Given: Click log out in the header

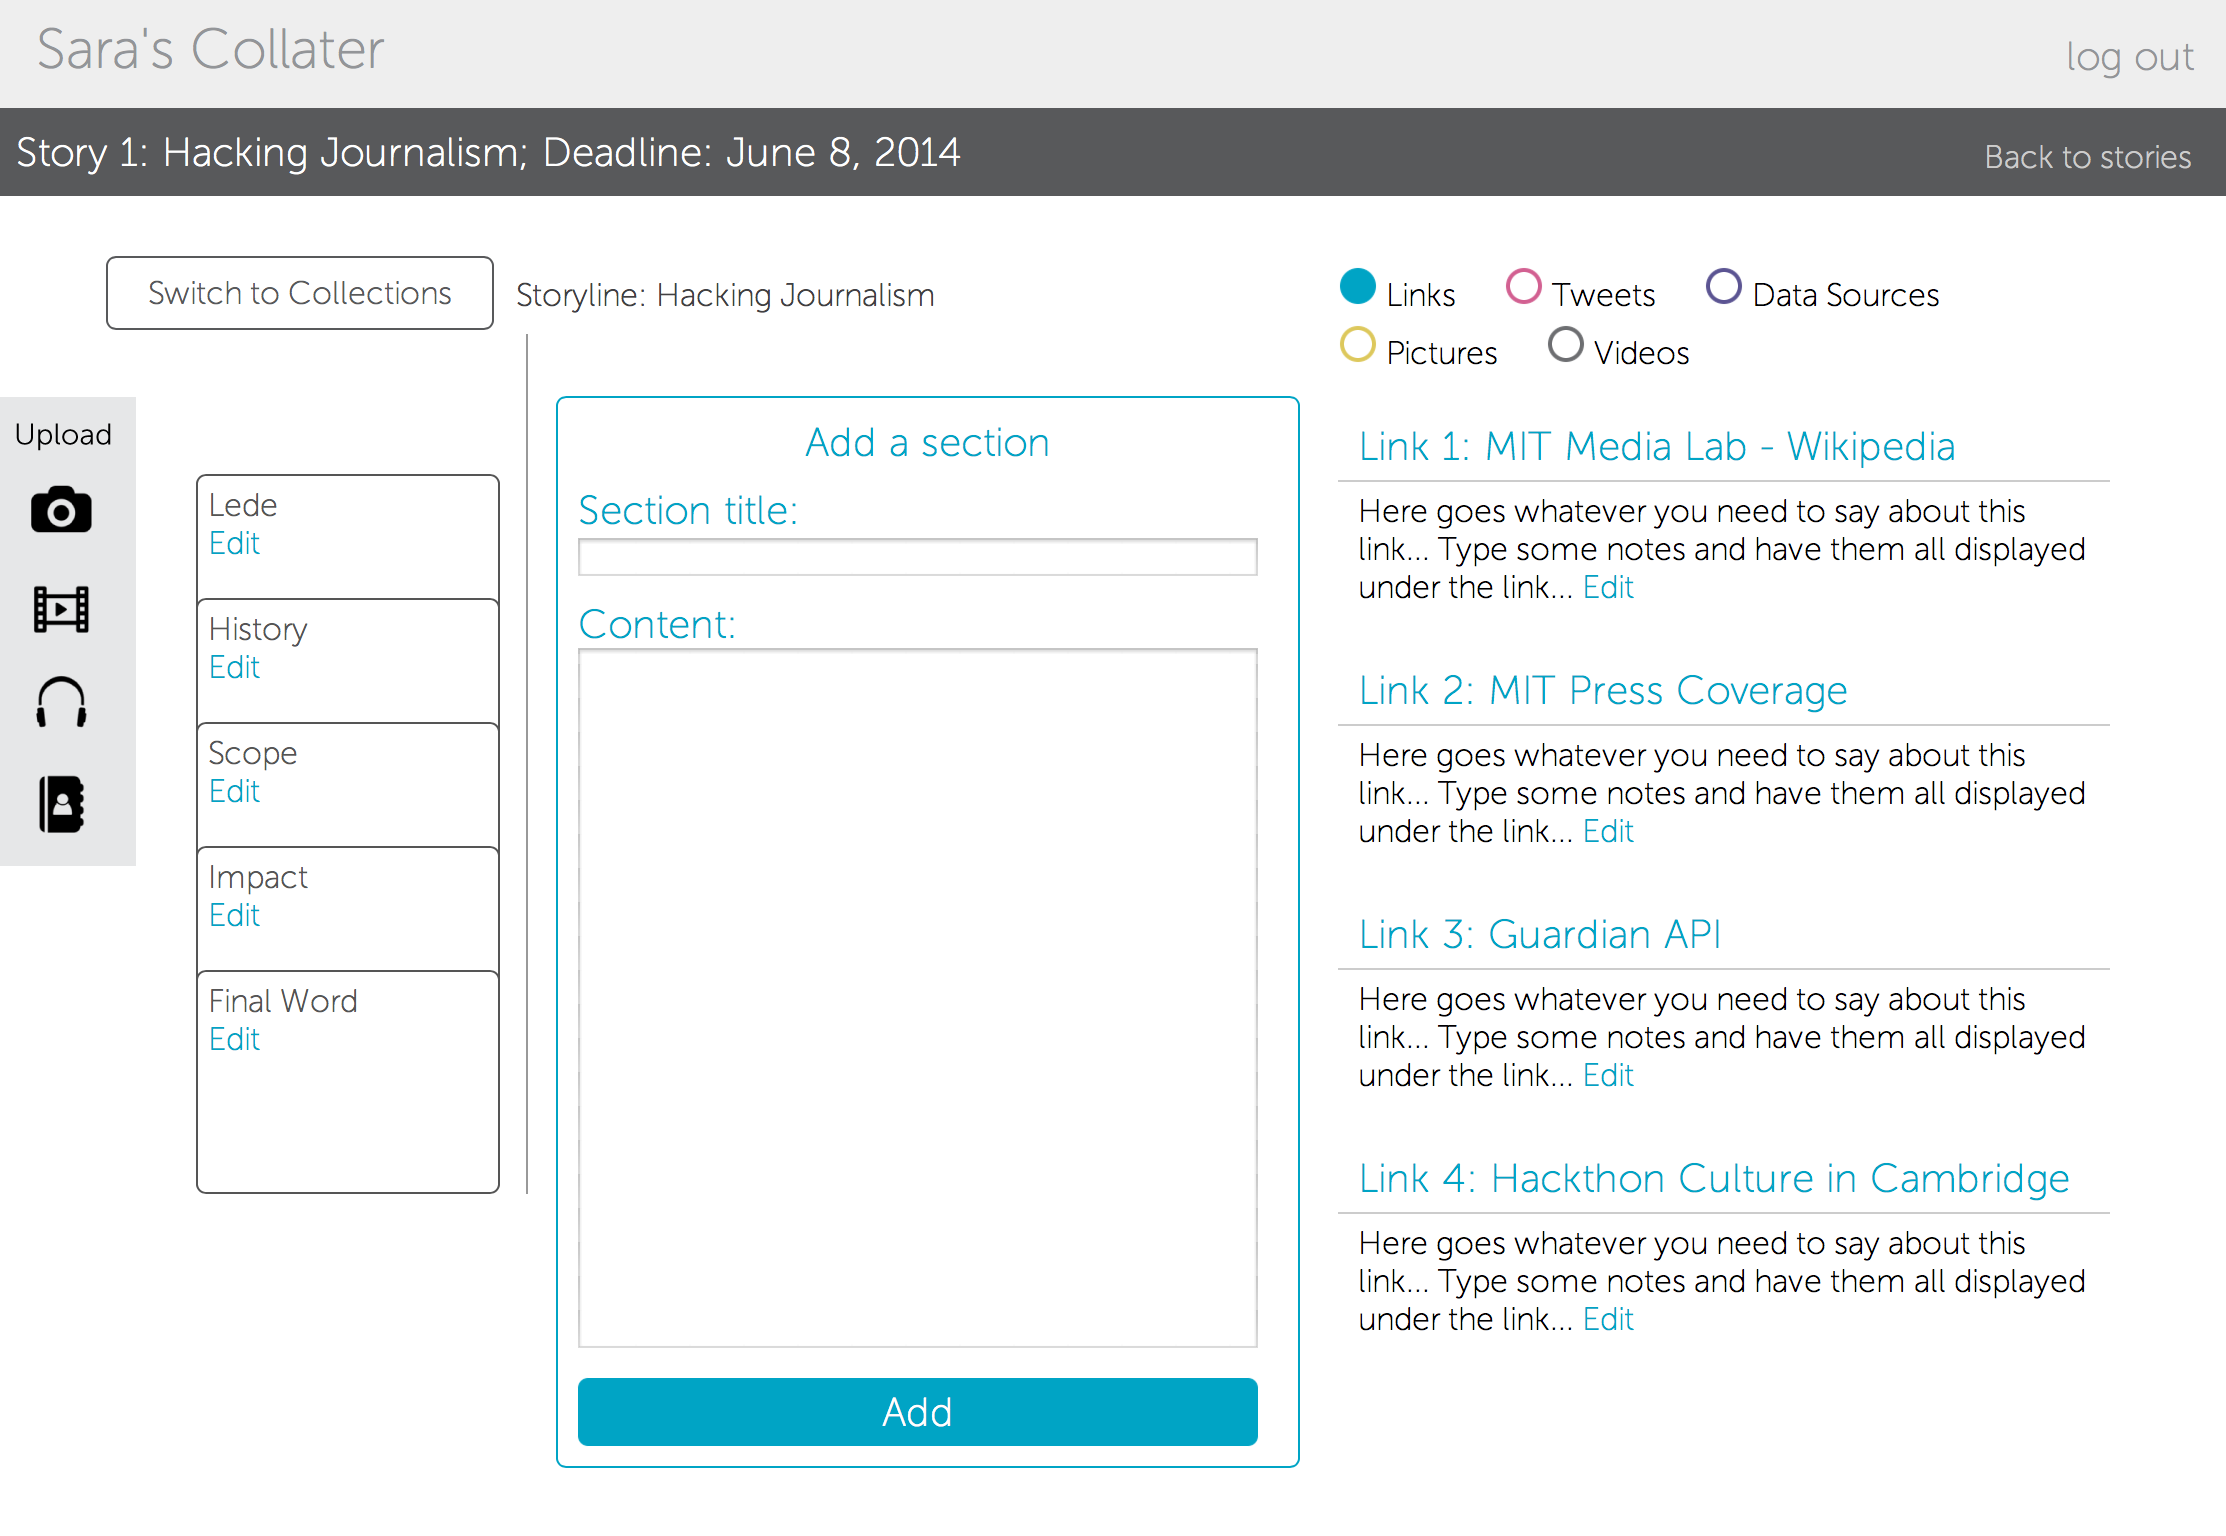Looking at the screenshot, I should [2129, 57].
